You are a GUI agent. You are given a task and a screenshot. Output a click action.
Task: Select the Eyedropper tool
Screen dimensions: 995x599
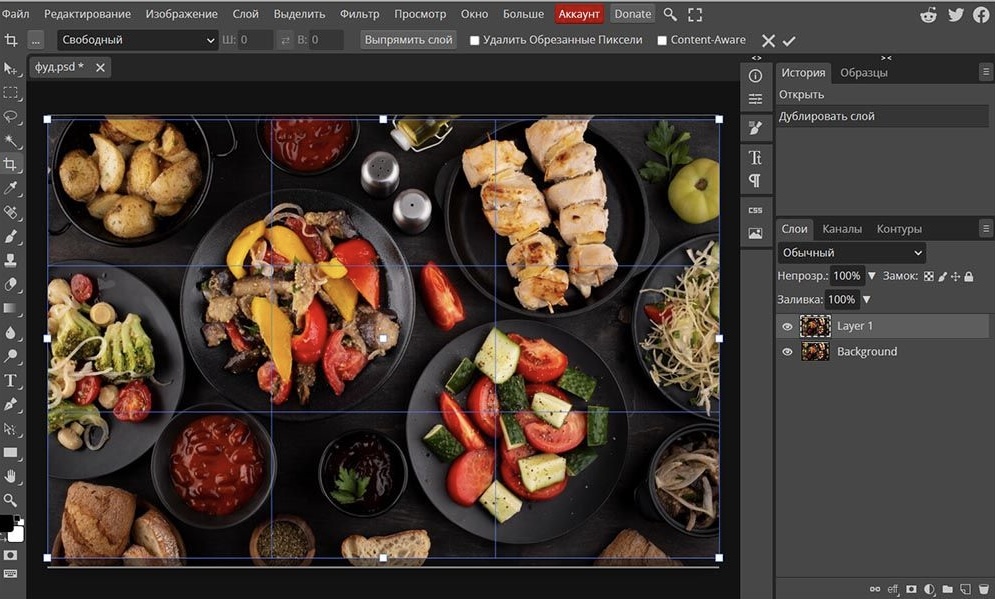[11, 188]
